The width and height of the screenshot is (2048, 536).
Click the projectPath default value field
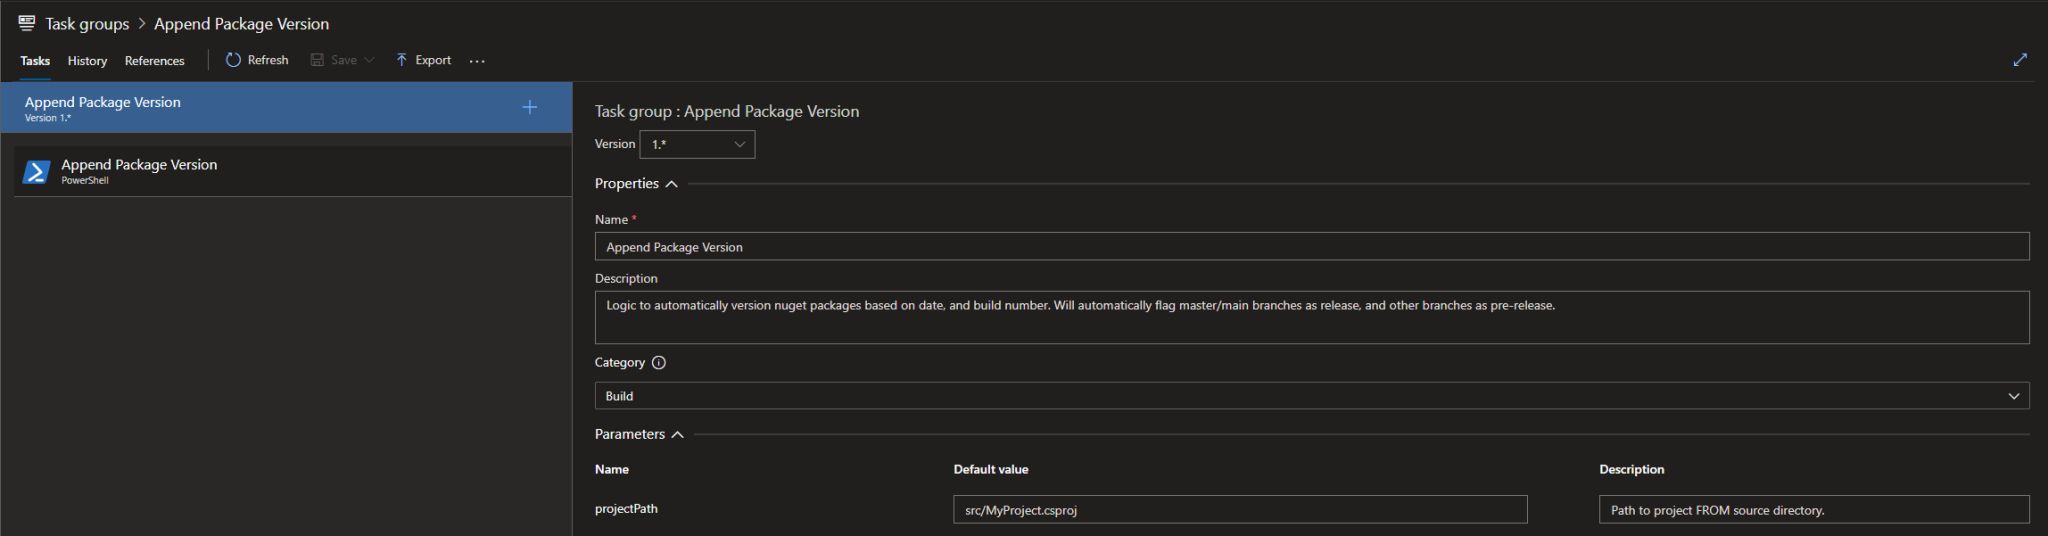1239,510
